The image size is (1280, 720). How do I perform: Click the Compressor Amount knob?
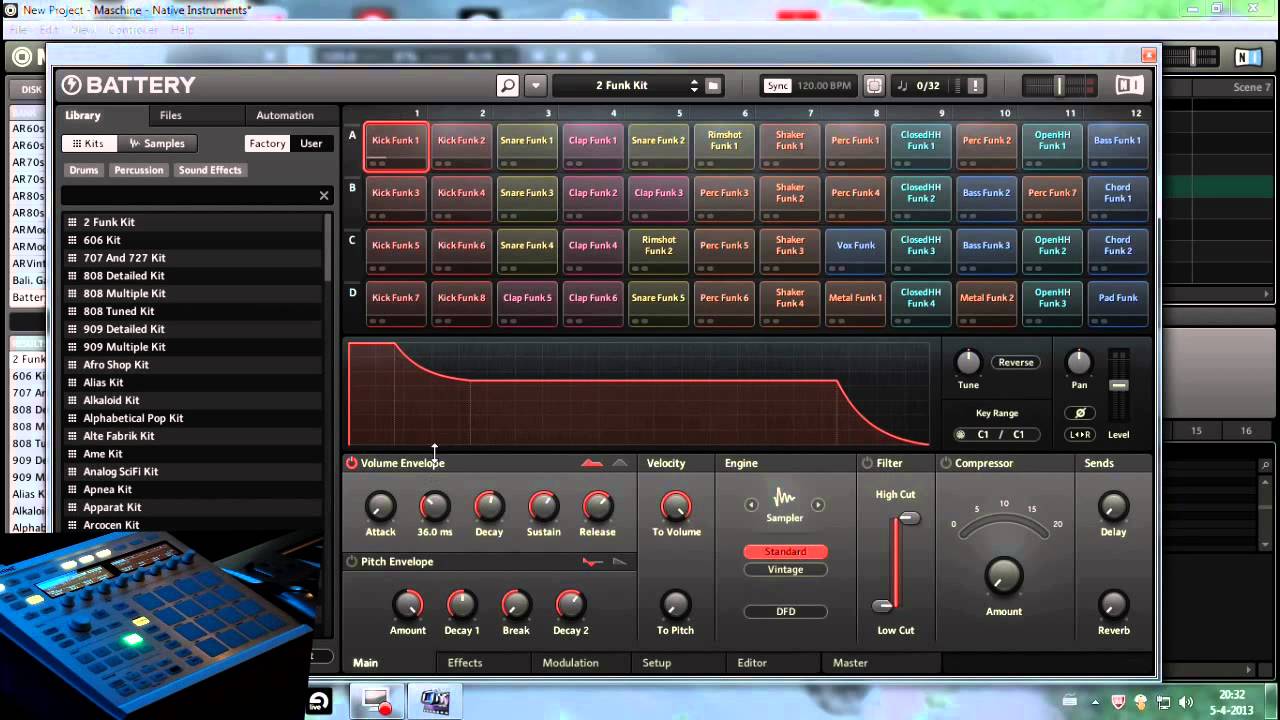tap(1004, 576)
